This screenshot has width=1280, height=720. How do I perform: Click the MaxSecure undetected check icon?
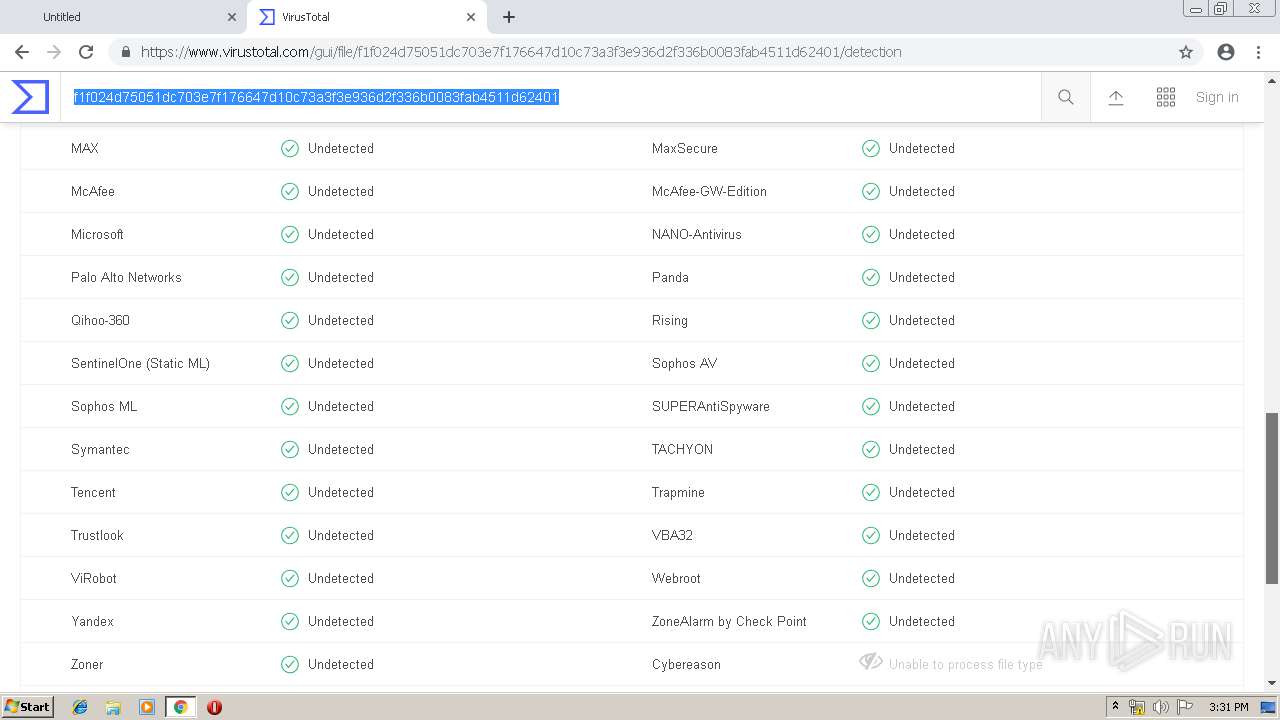(871, 148)
